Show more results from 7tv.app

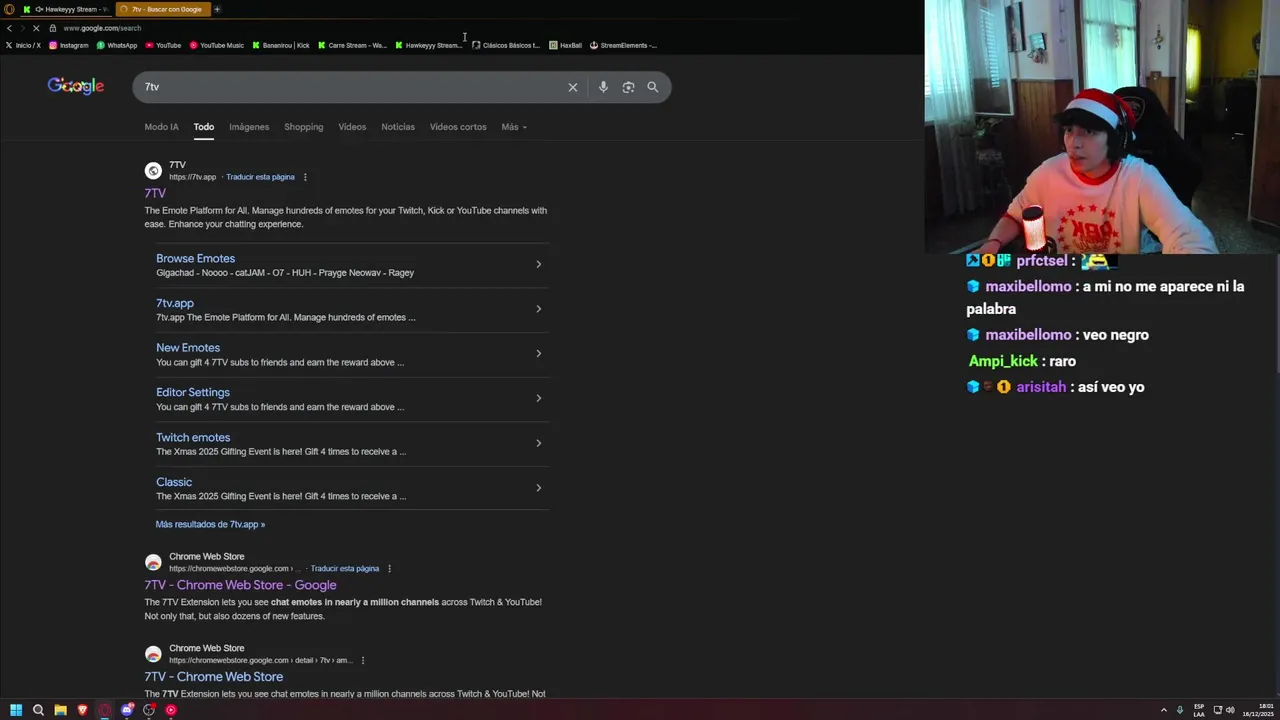(x=210, y=524)
